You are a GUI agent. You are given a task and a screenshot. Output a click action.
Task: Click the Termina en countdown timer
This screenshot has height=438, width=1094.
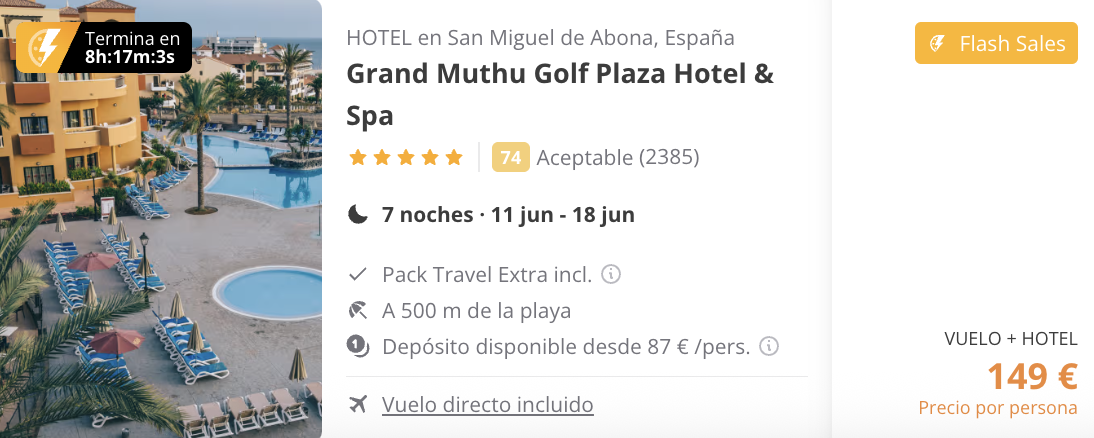tap(104, 47)
